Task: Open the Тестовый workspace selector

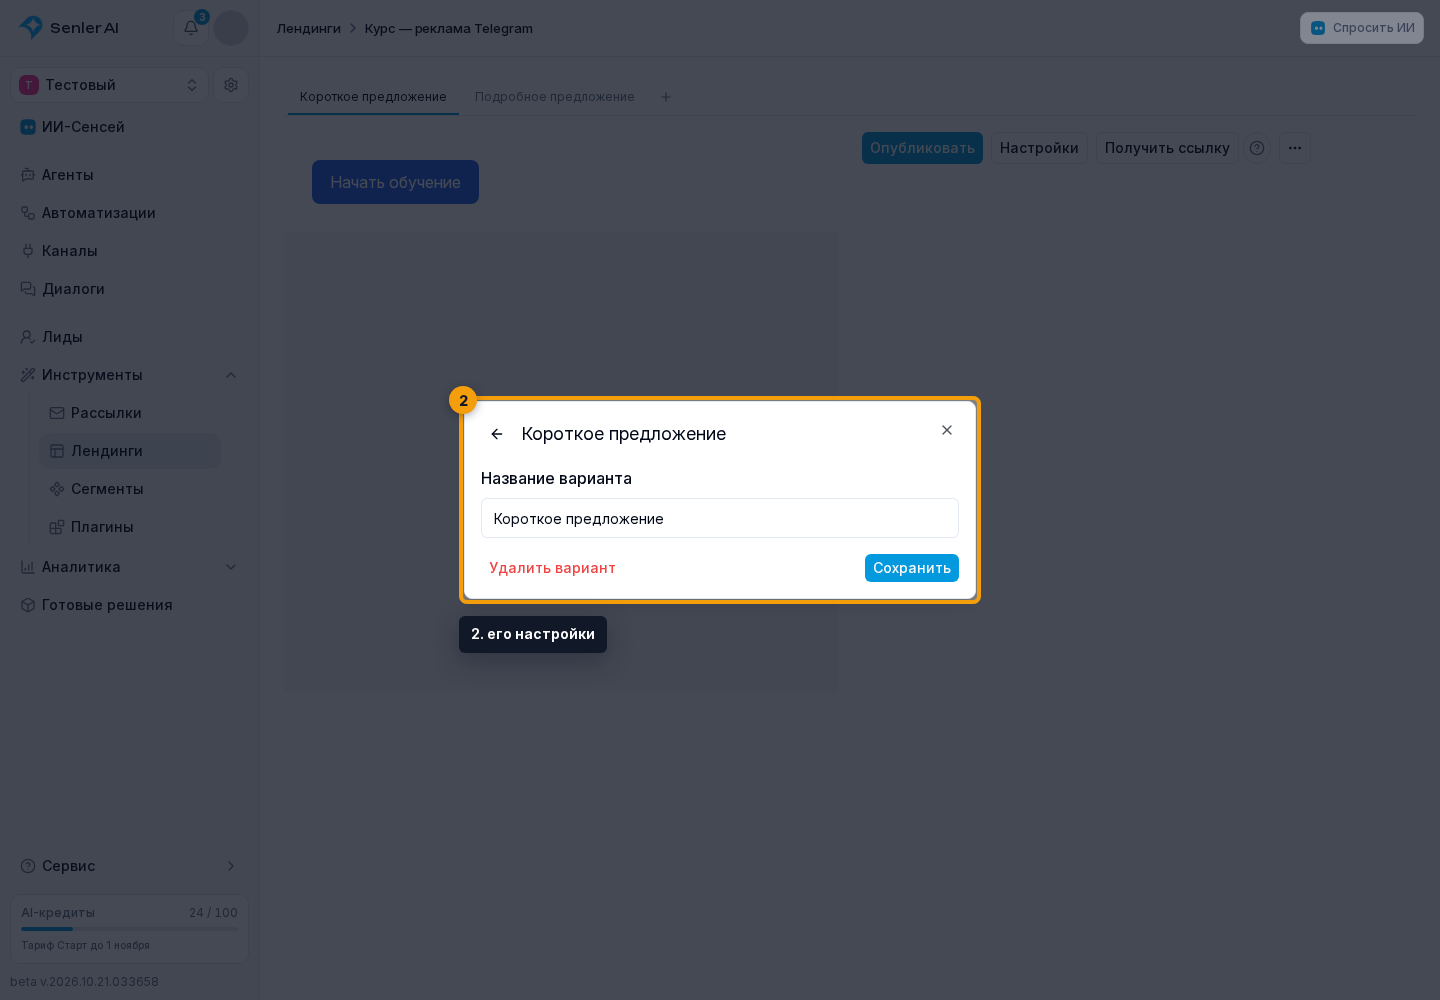Action: pos(109,85)
